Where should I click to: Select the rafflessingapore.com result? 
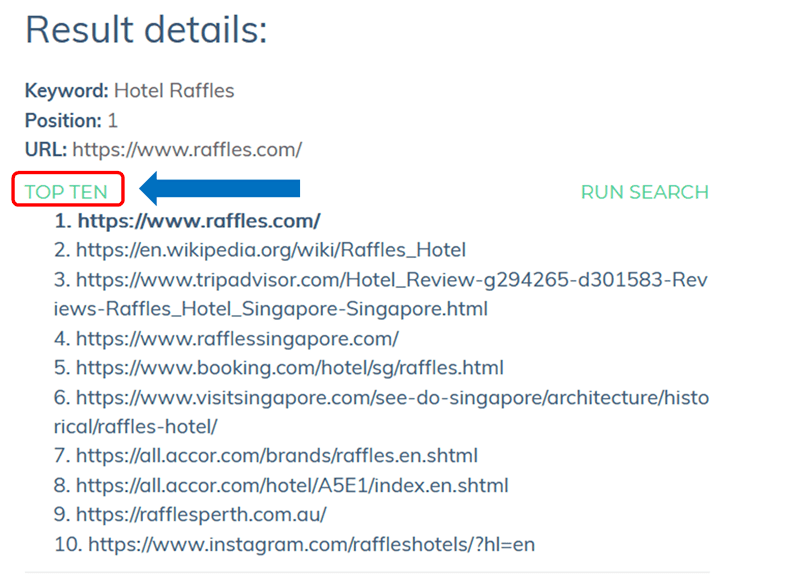point(237,338)
